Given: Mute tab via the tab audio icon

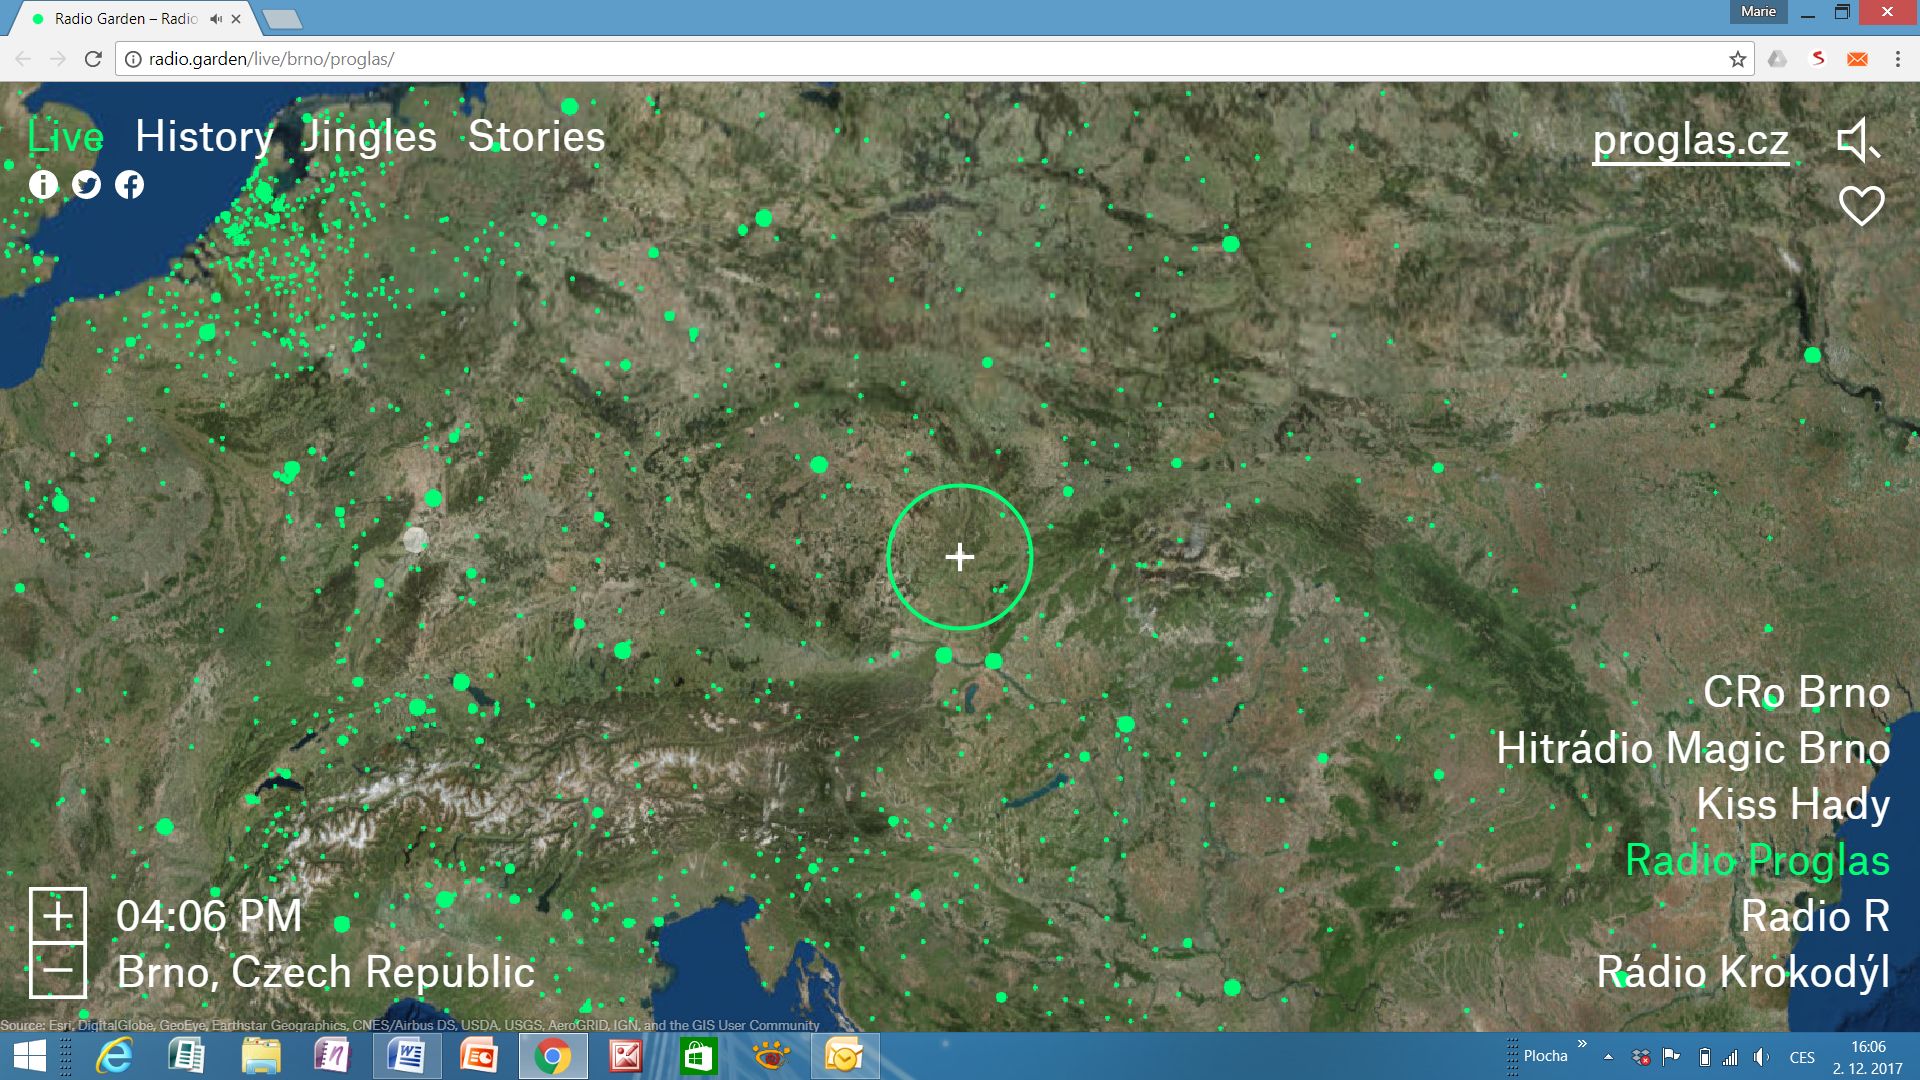Looking at the screenshot, I should click(216, 19).
